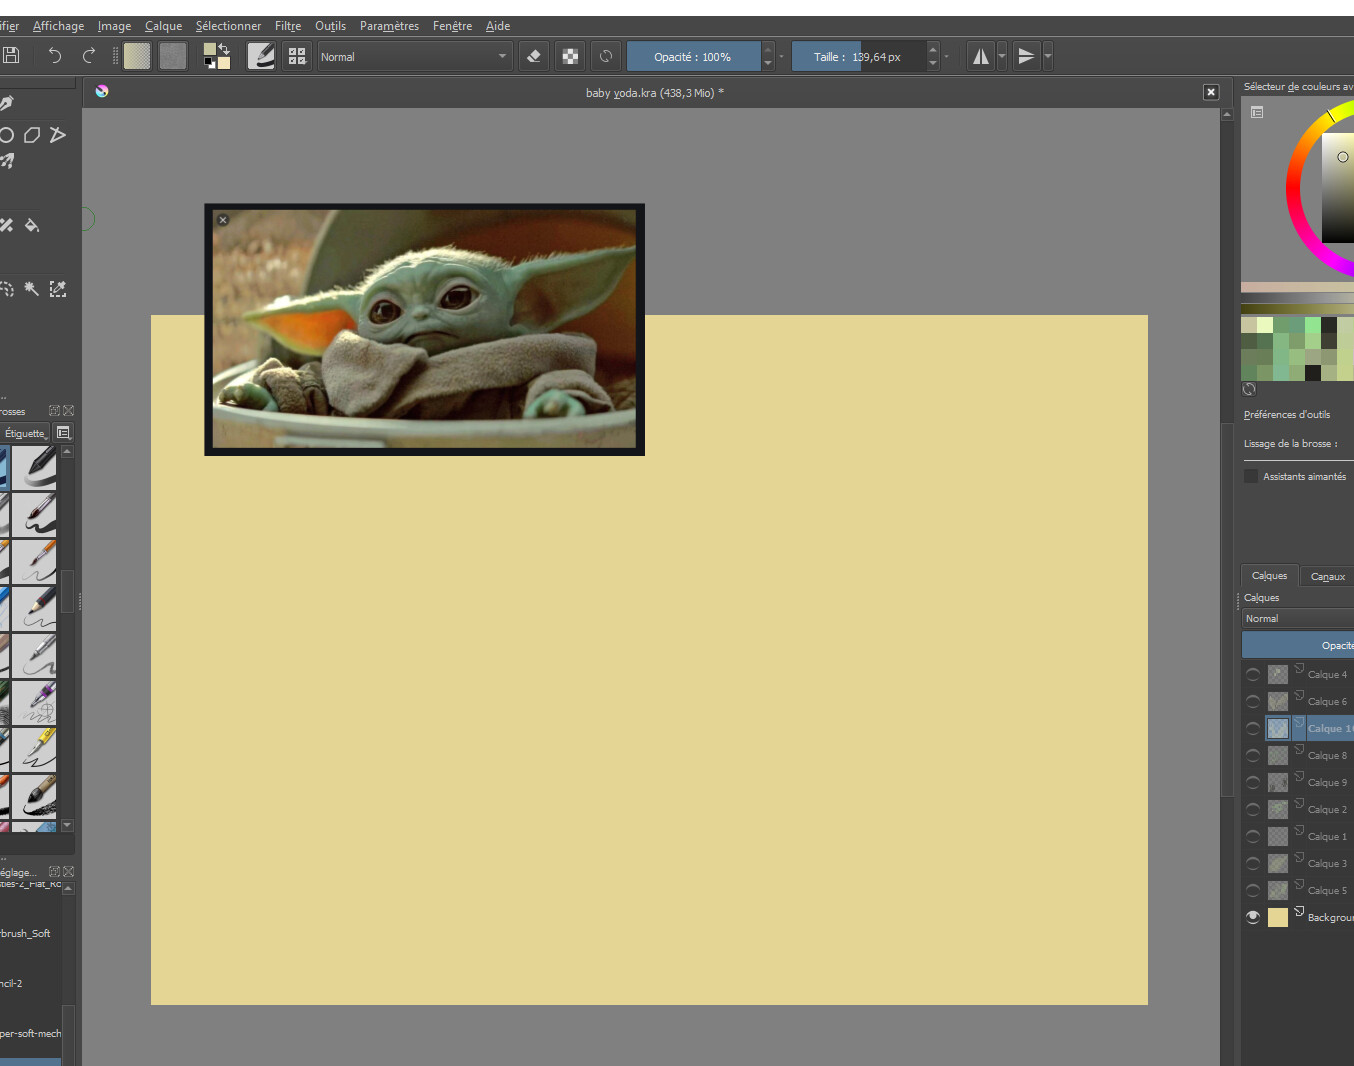Viewport: 1354px width, 1066px height.
Task: Show the Calque 4 layer
Action: (1253, 674)
